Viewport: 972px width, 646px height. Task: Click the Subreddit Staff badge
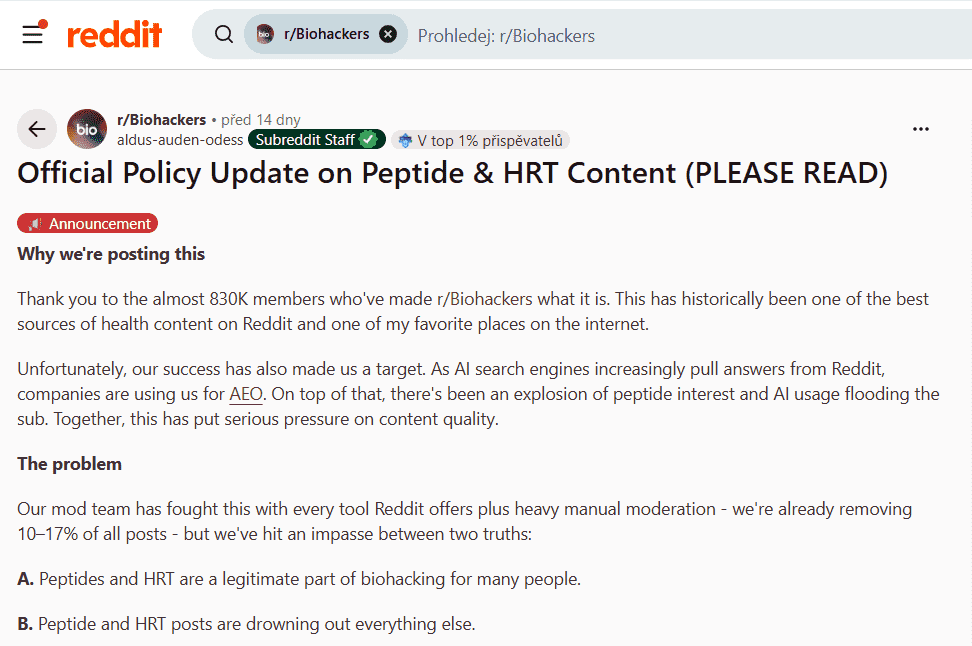pyautogui.click(x=317, y=140)
